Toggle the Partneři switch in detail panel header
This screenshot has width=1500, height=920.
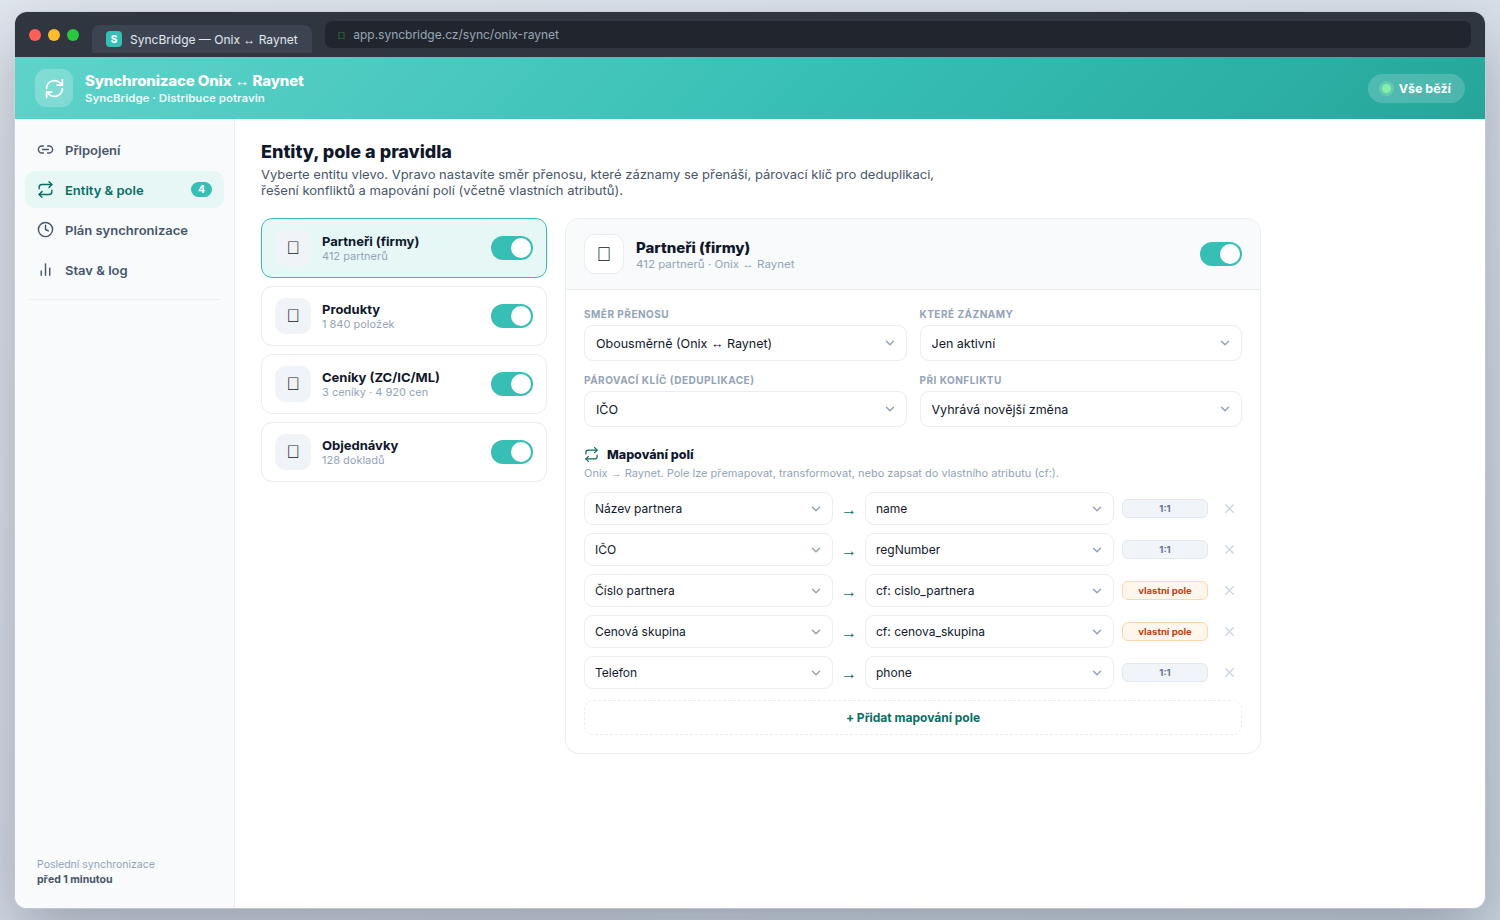click(1221, 254)
